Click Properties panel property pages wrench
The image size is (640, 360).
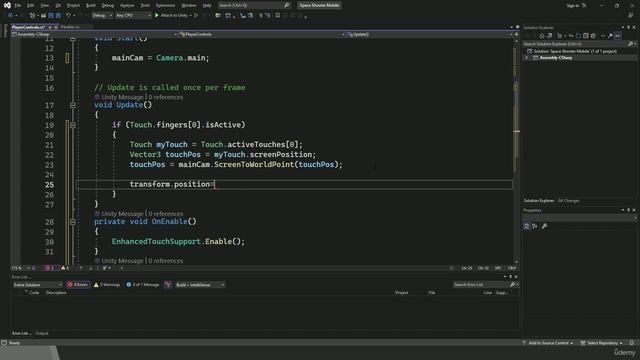544,226
